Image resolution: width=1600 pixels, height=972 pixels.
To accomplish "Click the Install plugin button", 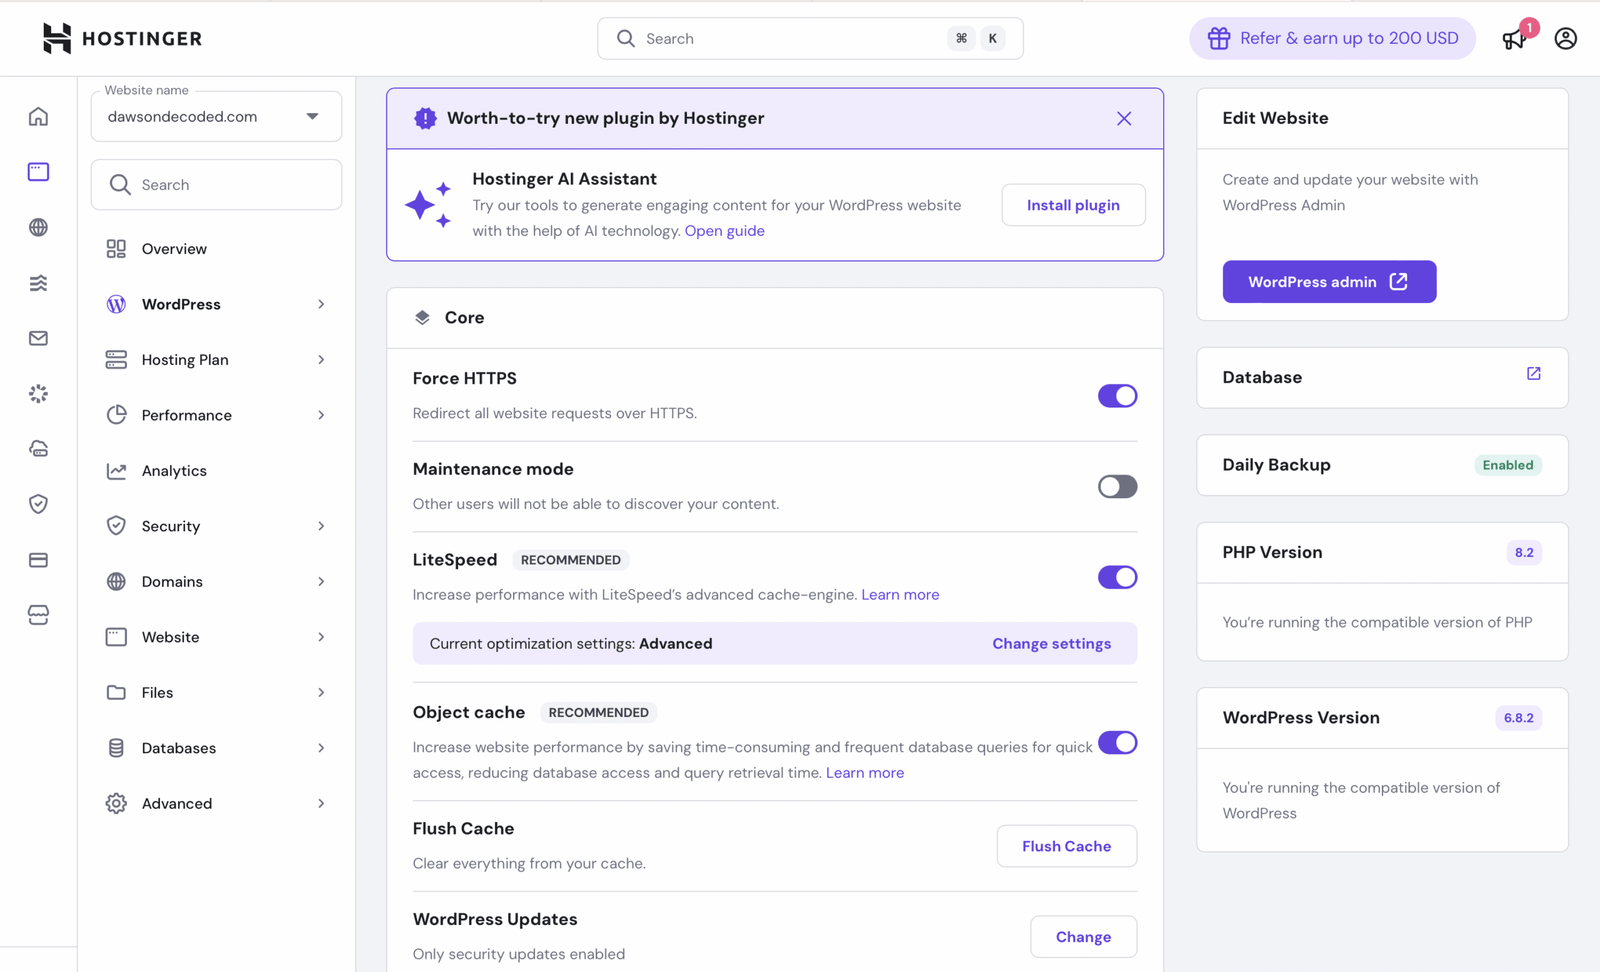I will (x=1073, y=204).
